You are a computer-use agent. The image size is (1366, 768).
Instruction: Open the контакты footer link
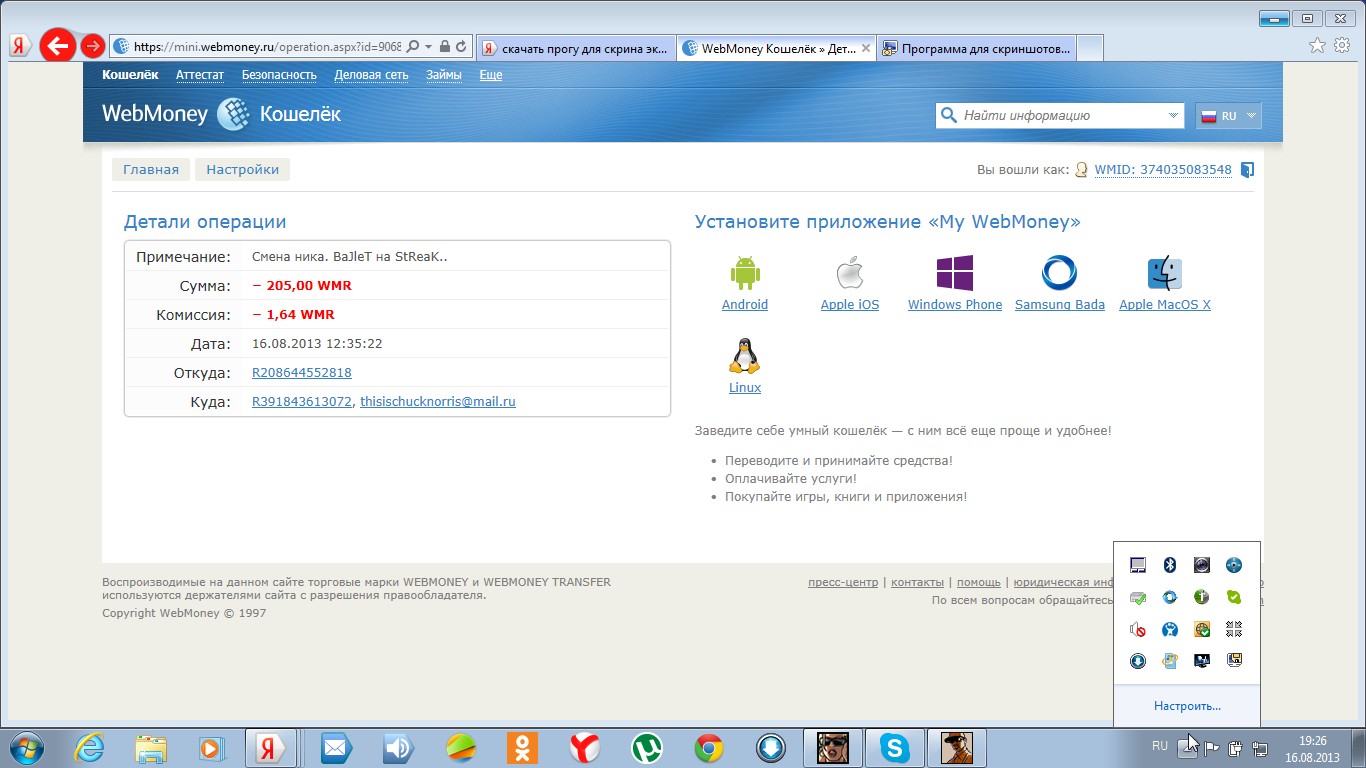pyautogui.click(x=917, y=582)
